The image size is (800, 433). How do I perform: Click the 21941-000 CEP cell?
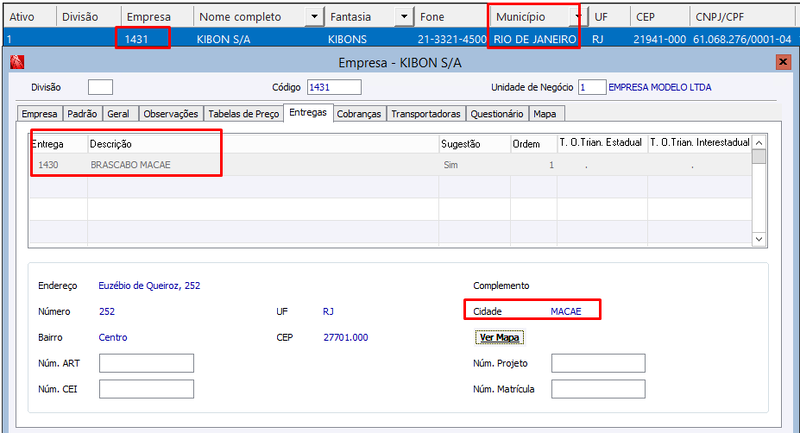(660, 39)
